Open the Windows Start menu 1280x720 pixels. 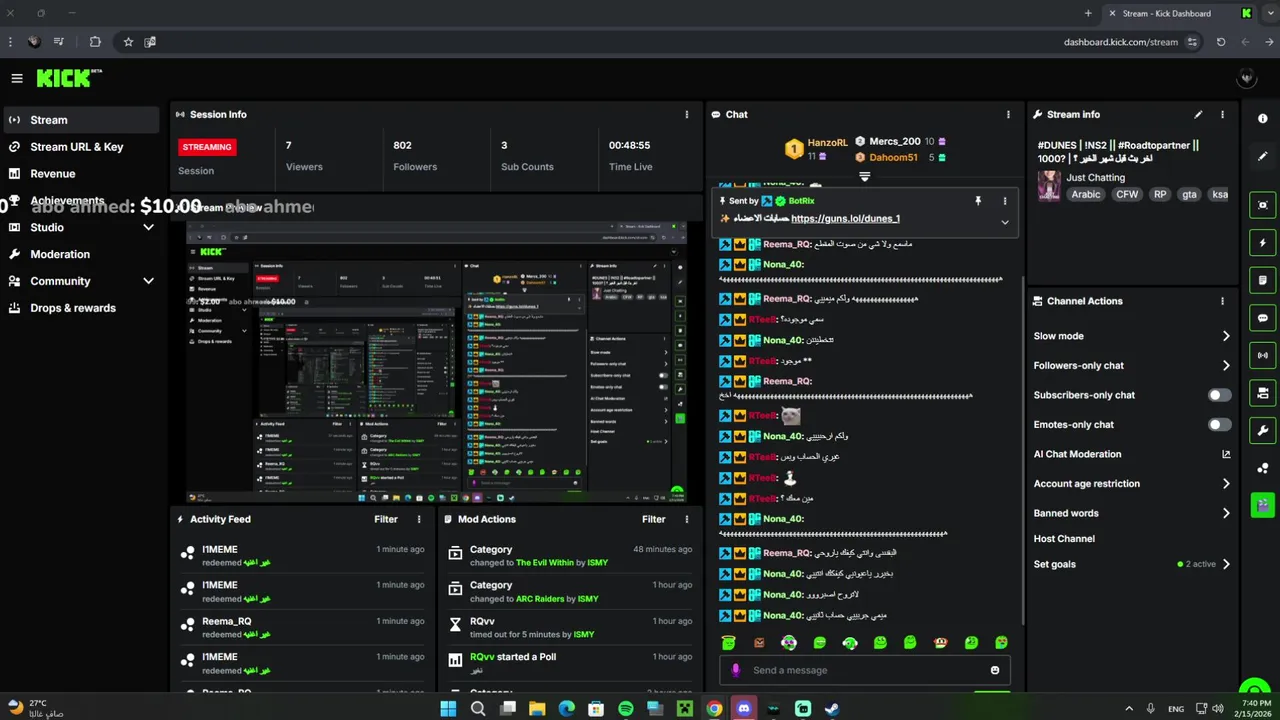point(448,708)
